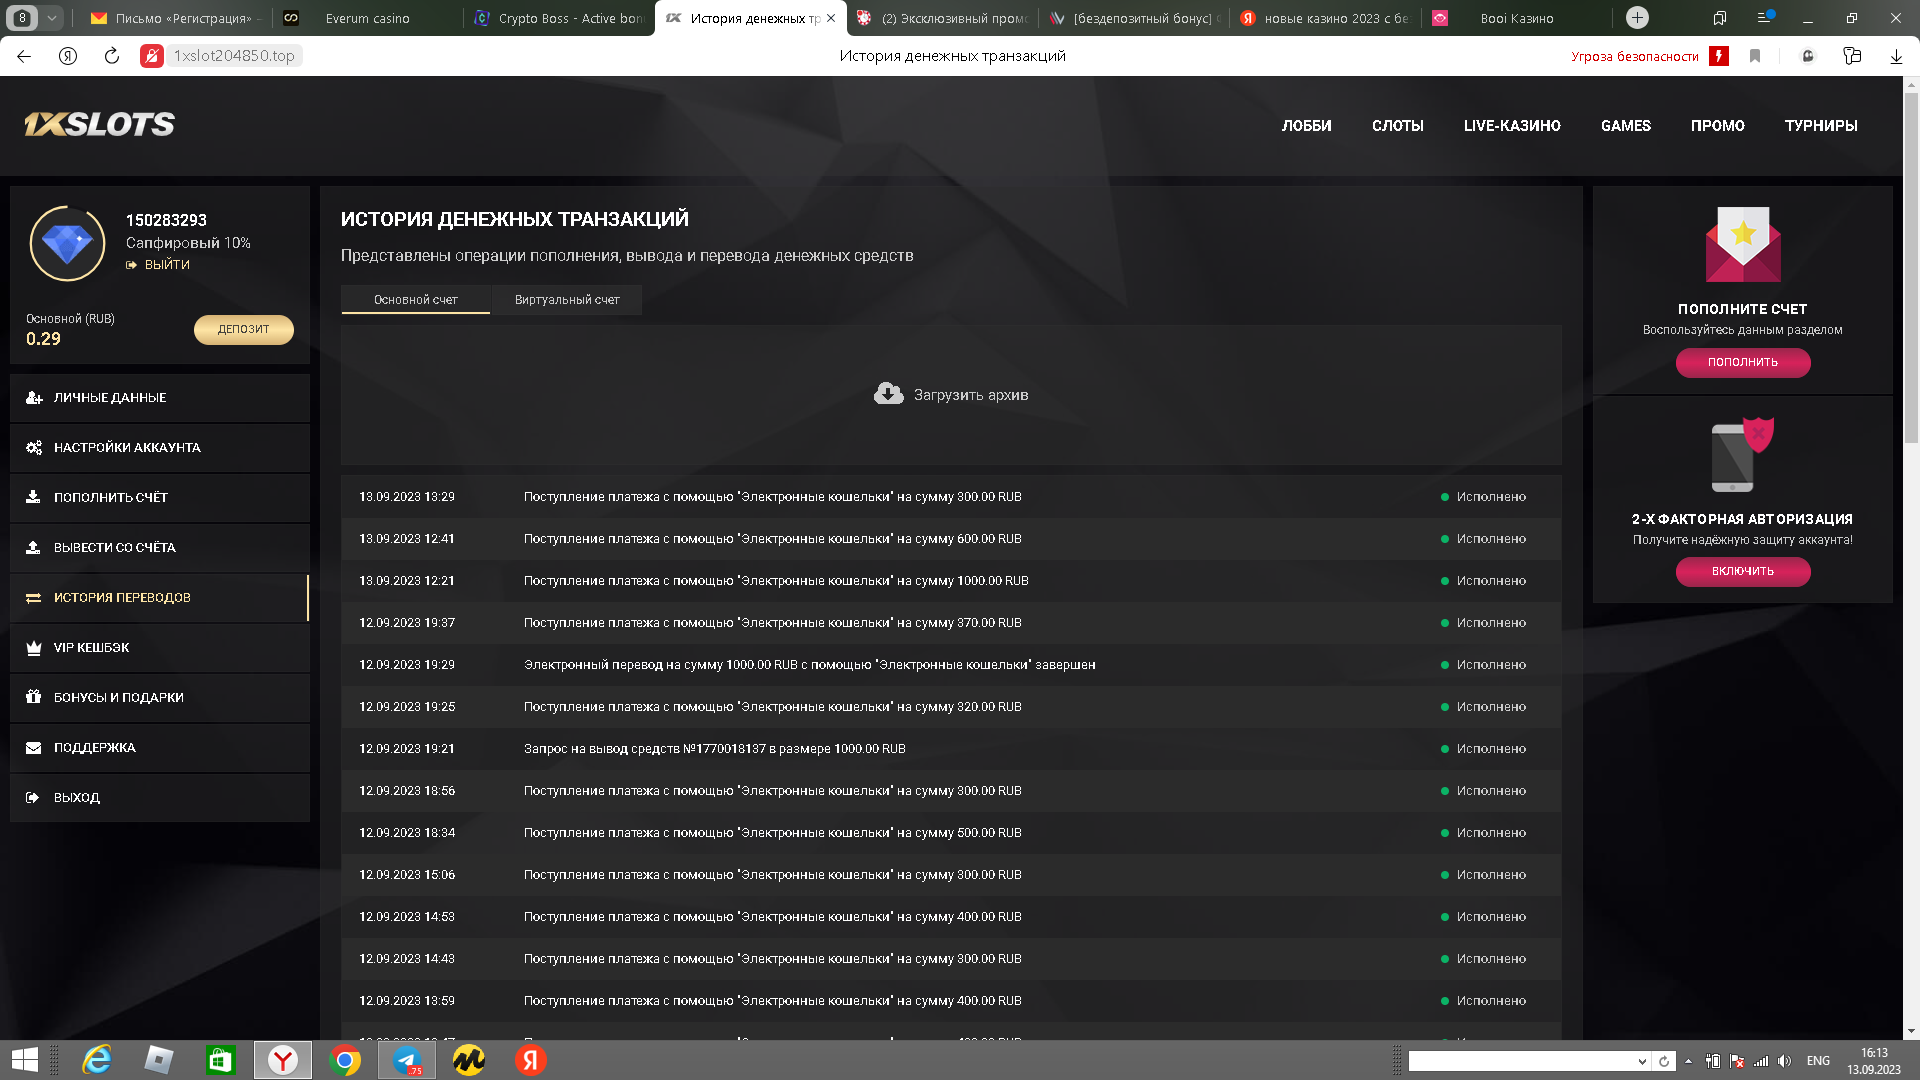Screen dimensions: 1920x1080
Task: Switch to Виртуальный счет tab
Action: pos(566,299)
